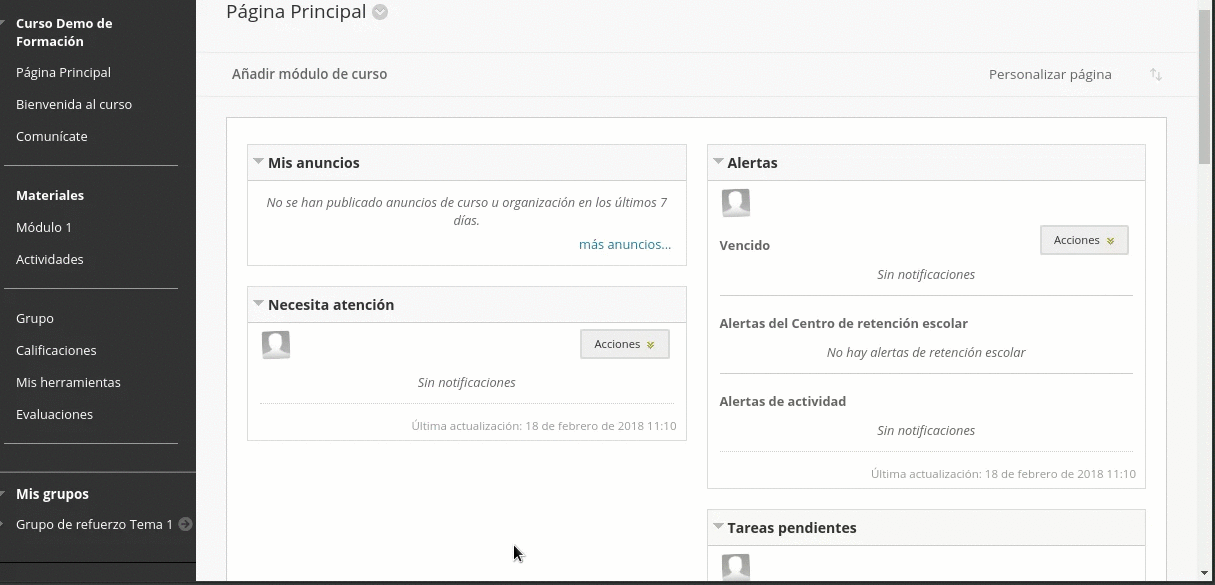Image resolution: width=1215 pixels, height=585 pixels.
Task: Click the reorder arrows icon beside Personalizar página
Action: click(1156, 75)
